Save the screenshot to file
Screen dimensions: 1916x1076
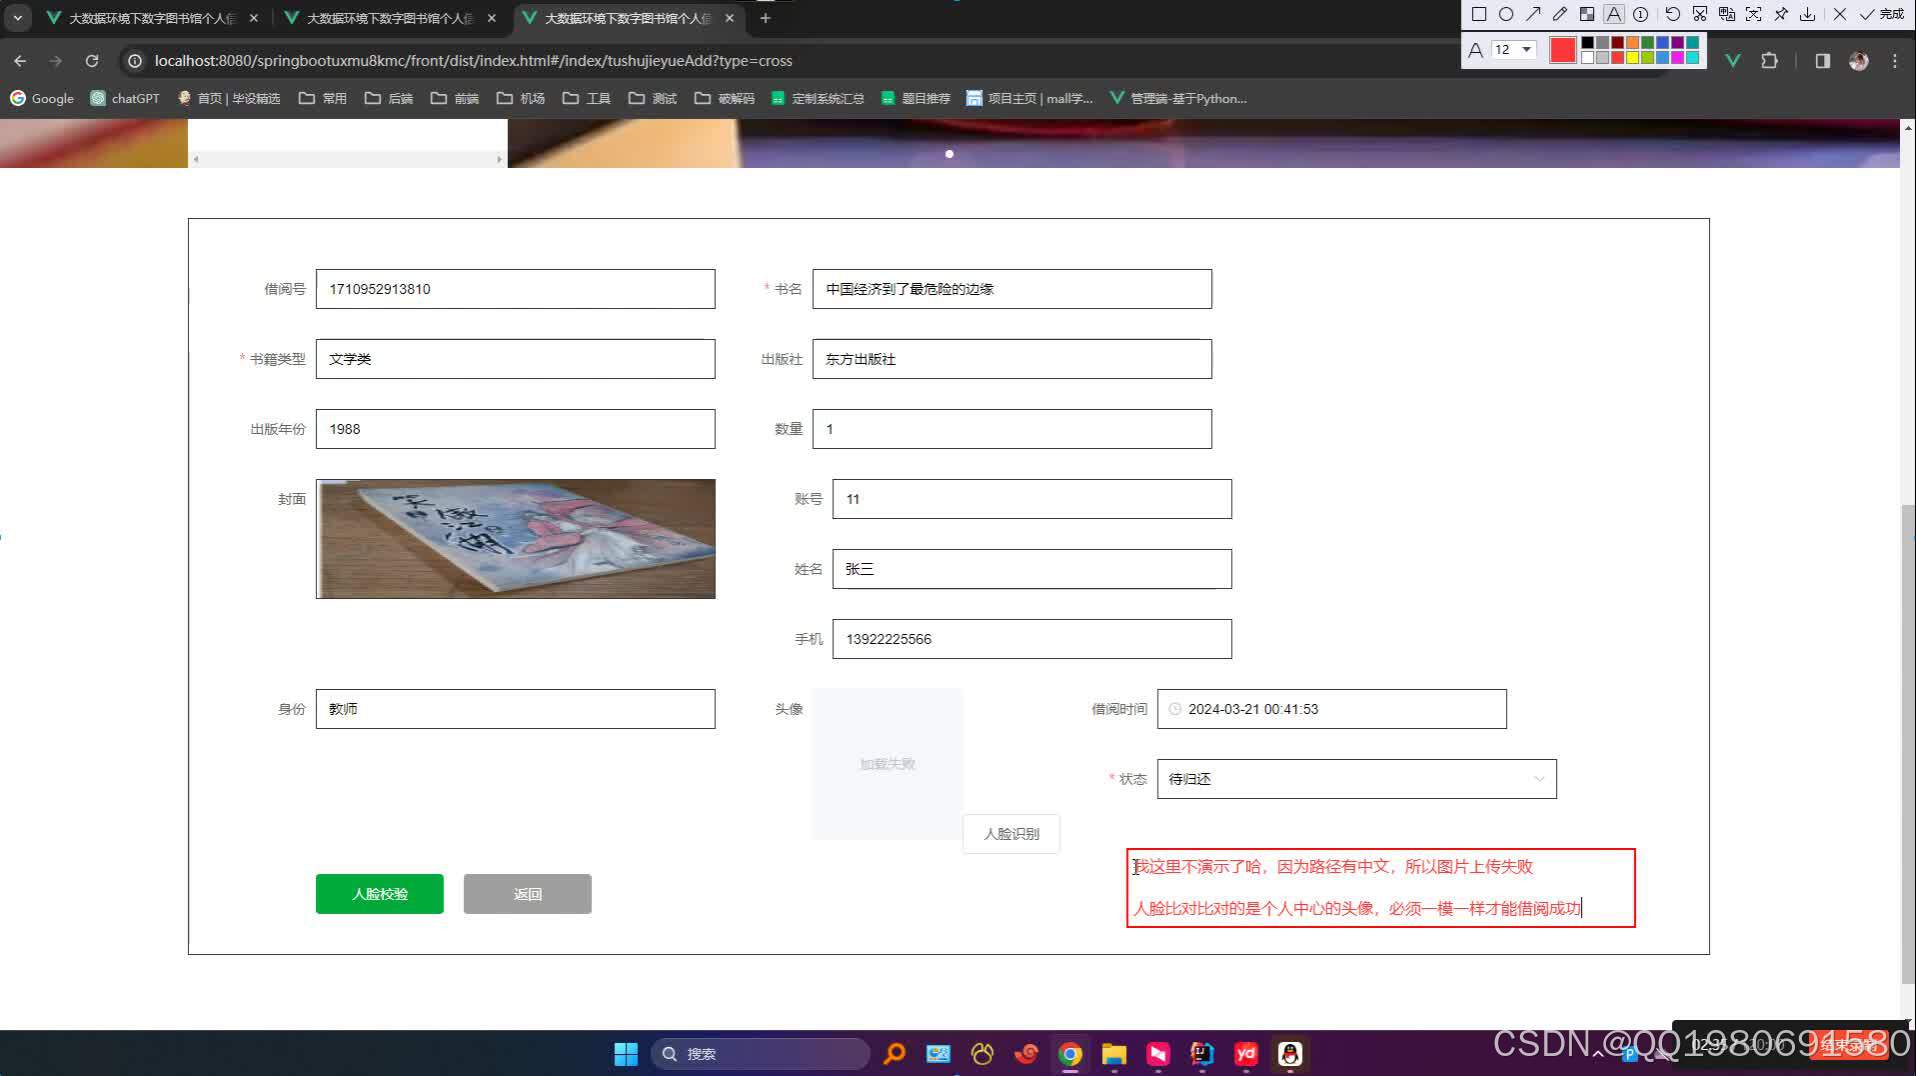point(1808,14)
